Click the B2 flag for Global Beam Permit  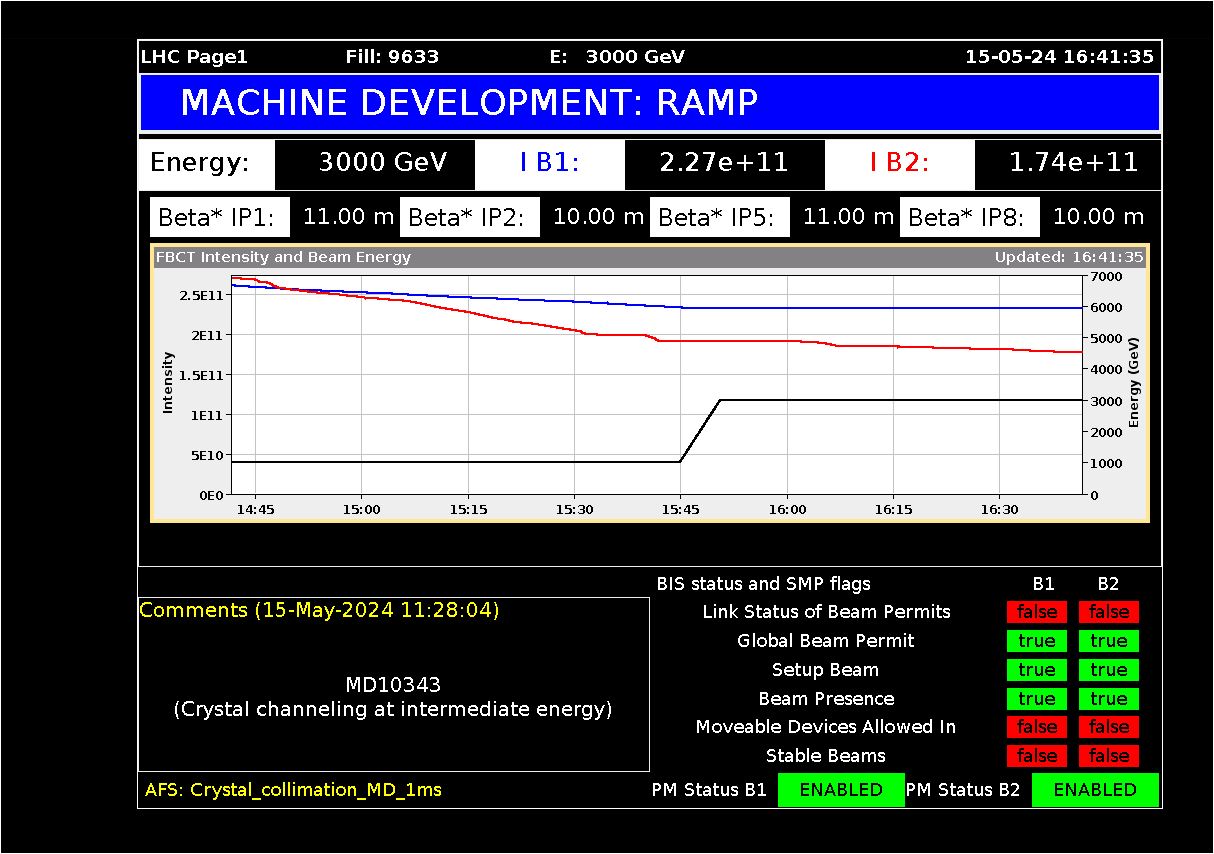click(1109, 641)
